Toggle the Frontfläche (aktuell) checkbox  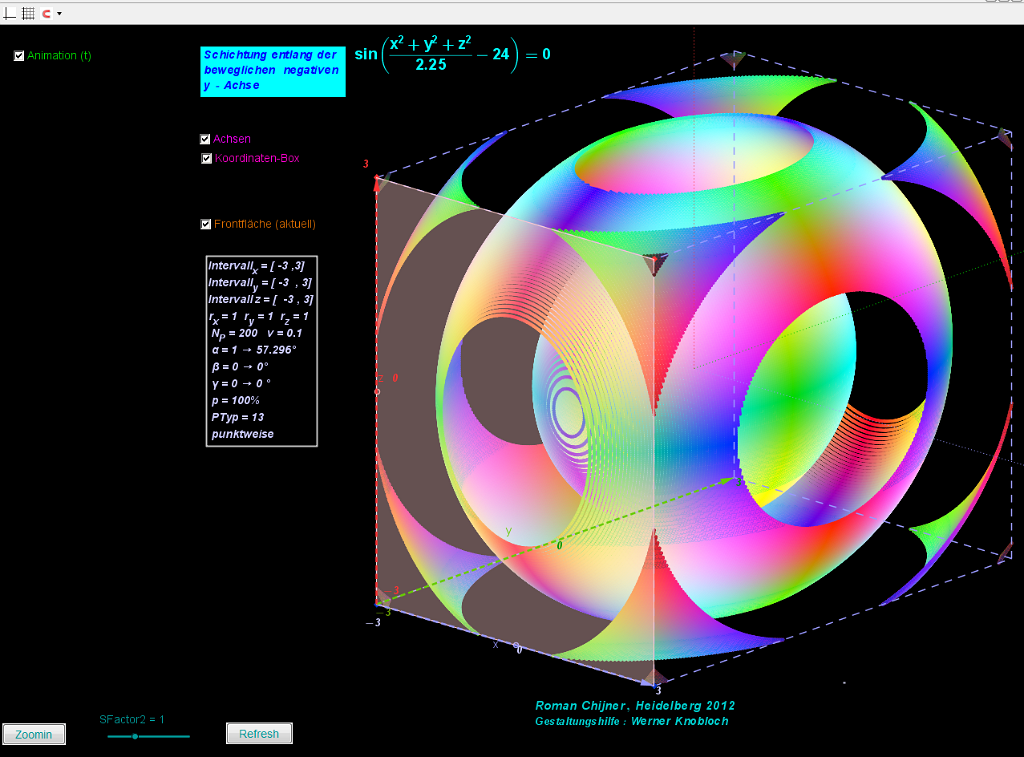pyautogui.click(x=206, y=224)
